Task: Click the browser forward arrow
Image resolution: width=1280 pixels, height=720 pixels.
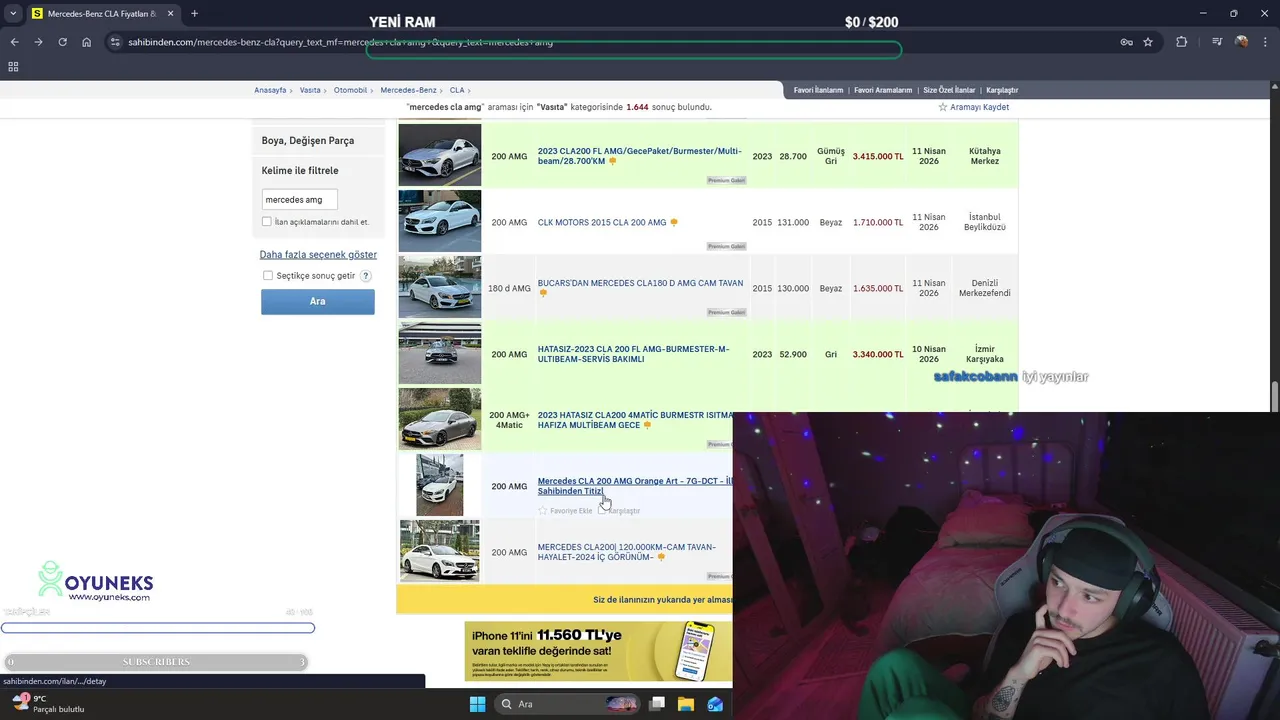Action: tap(38, 42)
